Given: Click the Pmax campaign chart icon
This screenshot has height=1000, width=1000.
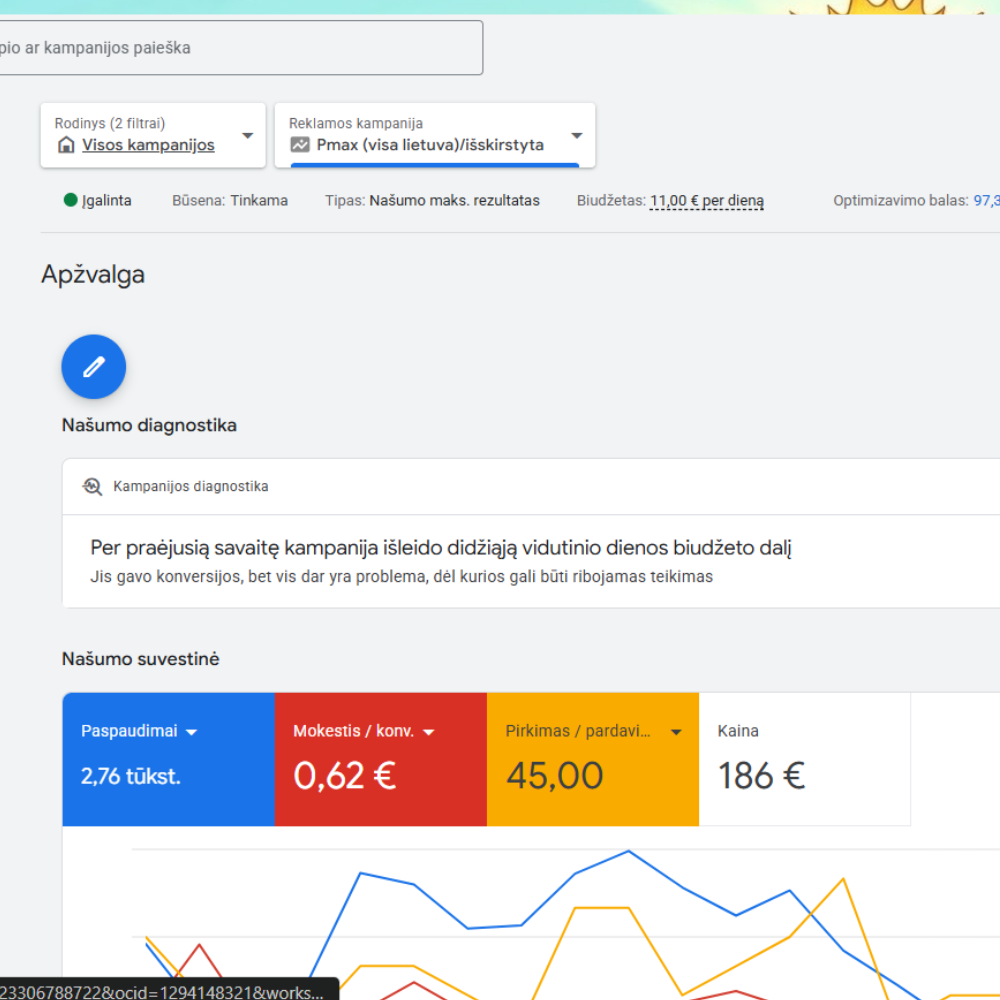Looking at the screenshot, I should pos(300,145).
